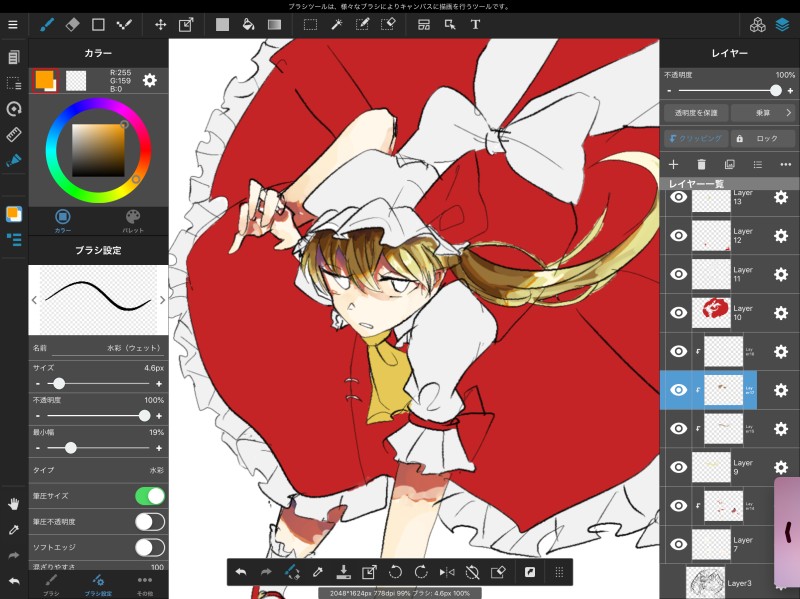Toggle the 筆圧サイズ switch
The width and height of the screenshot is (800, 599).
150,496
